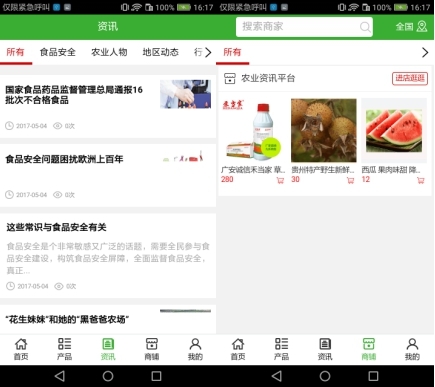Tap the search magnifier icon
435x387 pixels.
[x=365, y=27]
